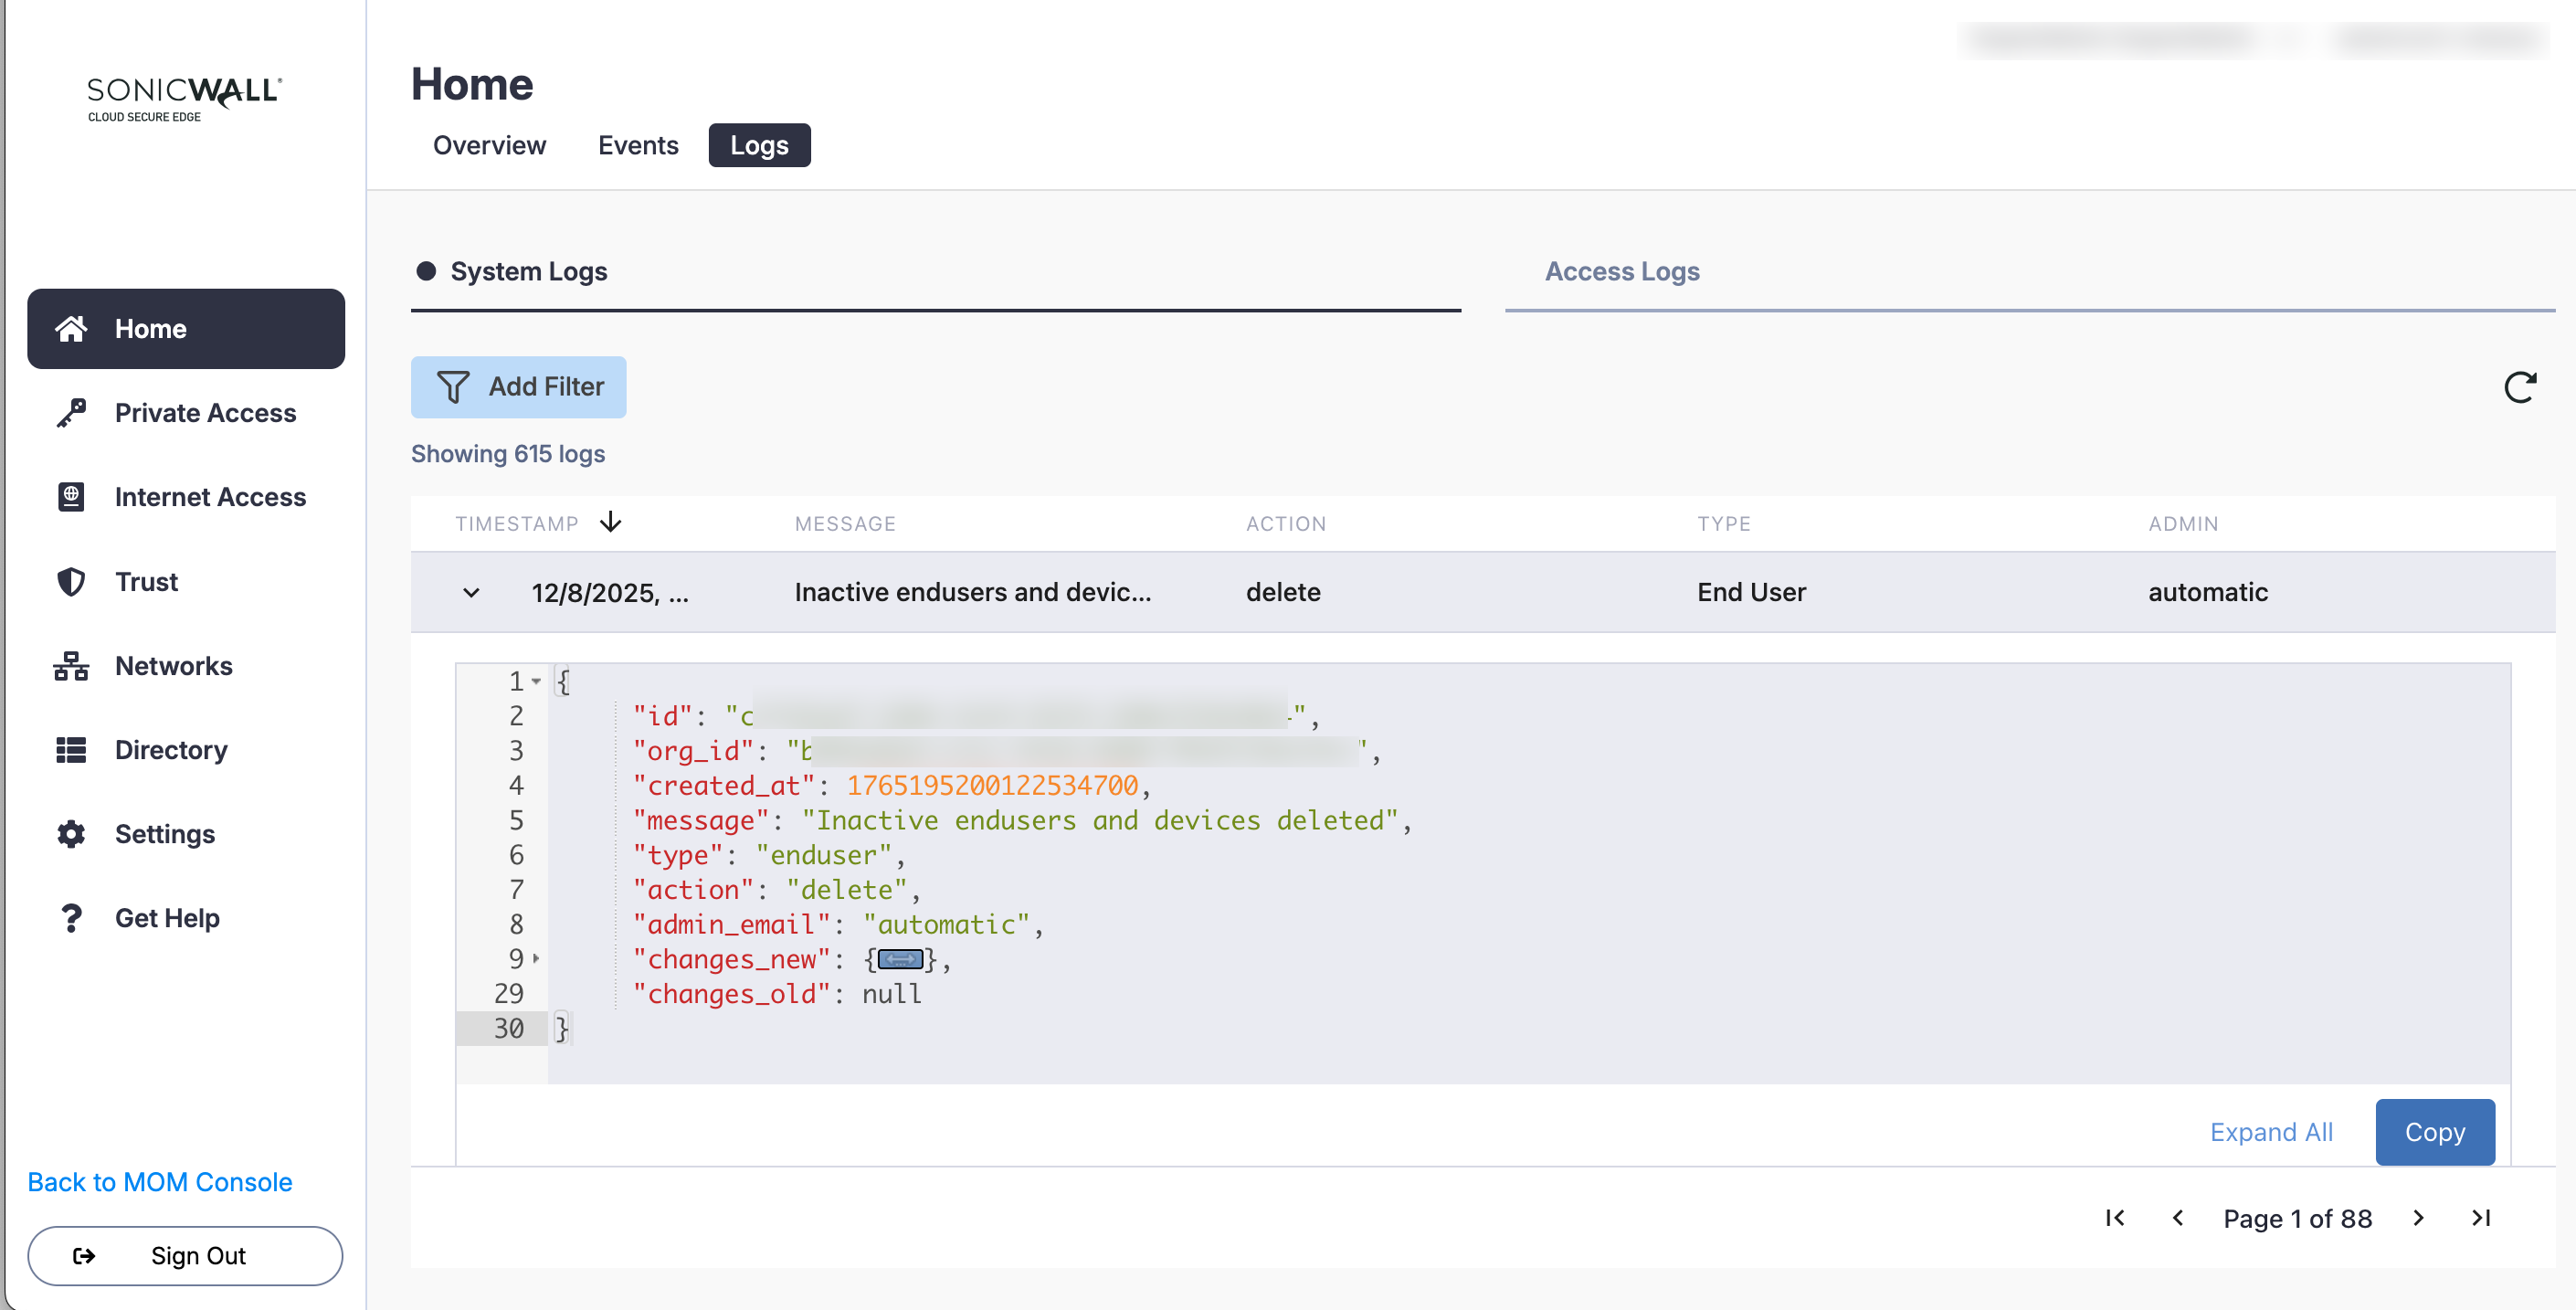Image resolution: width=2576 pixels, height=1310 pixels.
Task: Click the Get Help question mark icon
Action: click(71, 918)
